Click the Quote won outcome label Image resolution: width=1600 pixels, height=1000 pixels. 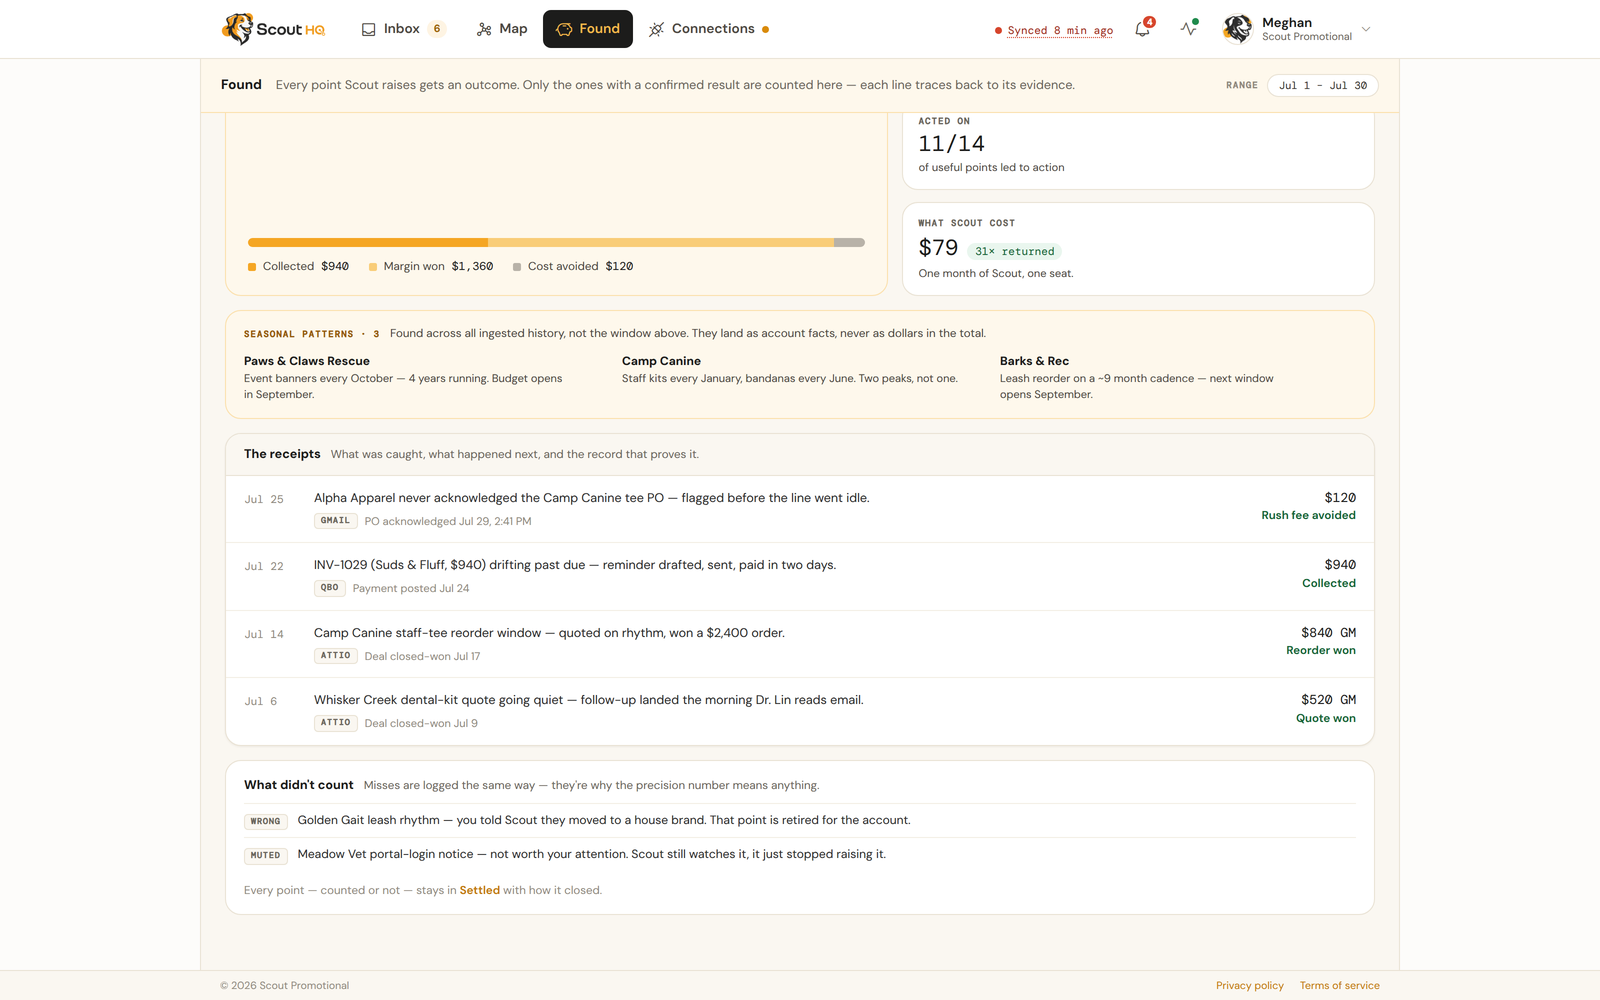point(1326,719)
